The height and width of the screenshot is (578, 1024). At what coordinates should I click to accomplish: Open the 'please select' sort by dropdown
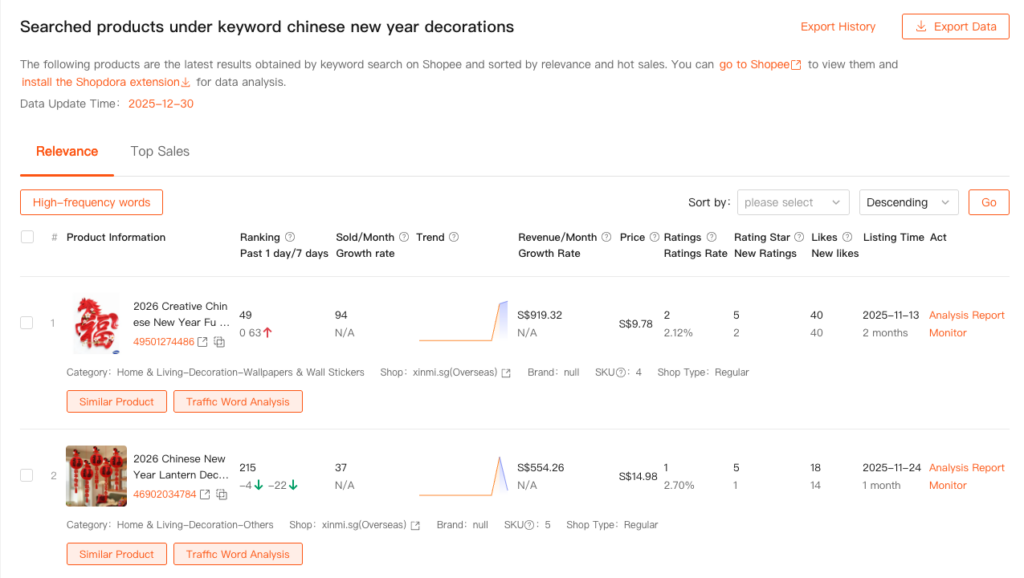[793, 203]
